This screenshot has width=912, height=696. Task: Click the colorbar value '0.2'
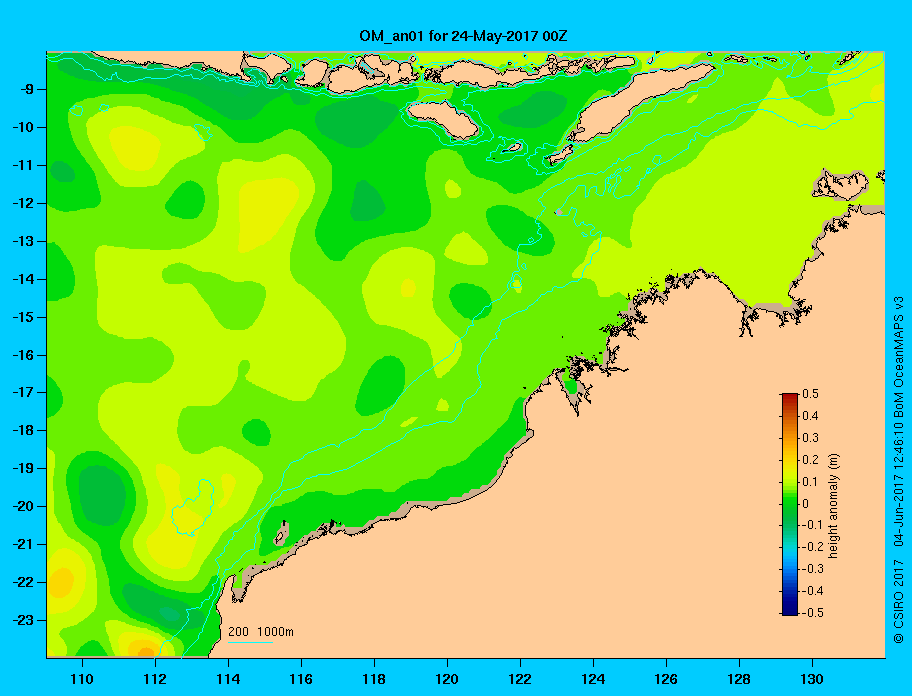click(811, 459)
